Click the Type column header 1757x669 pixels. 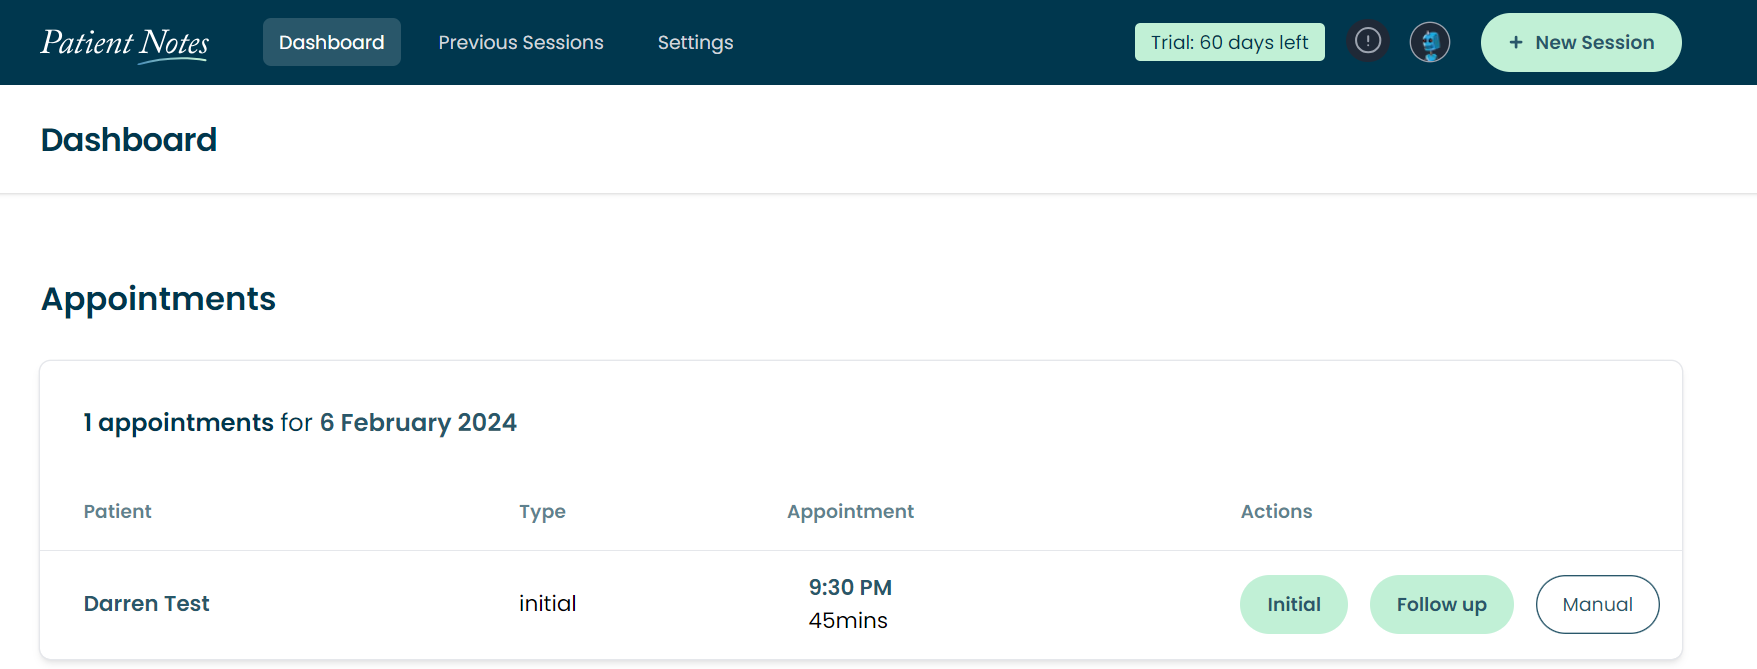tap(542, 512)
